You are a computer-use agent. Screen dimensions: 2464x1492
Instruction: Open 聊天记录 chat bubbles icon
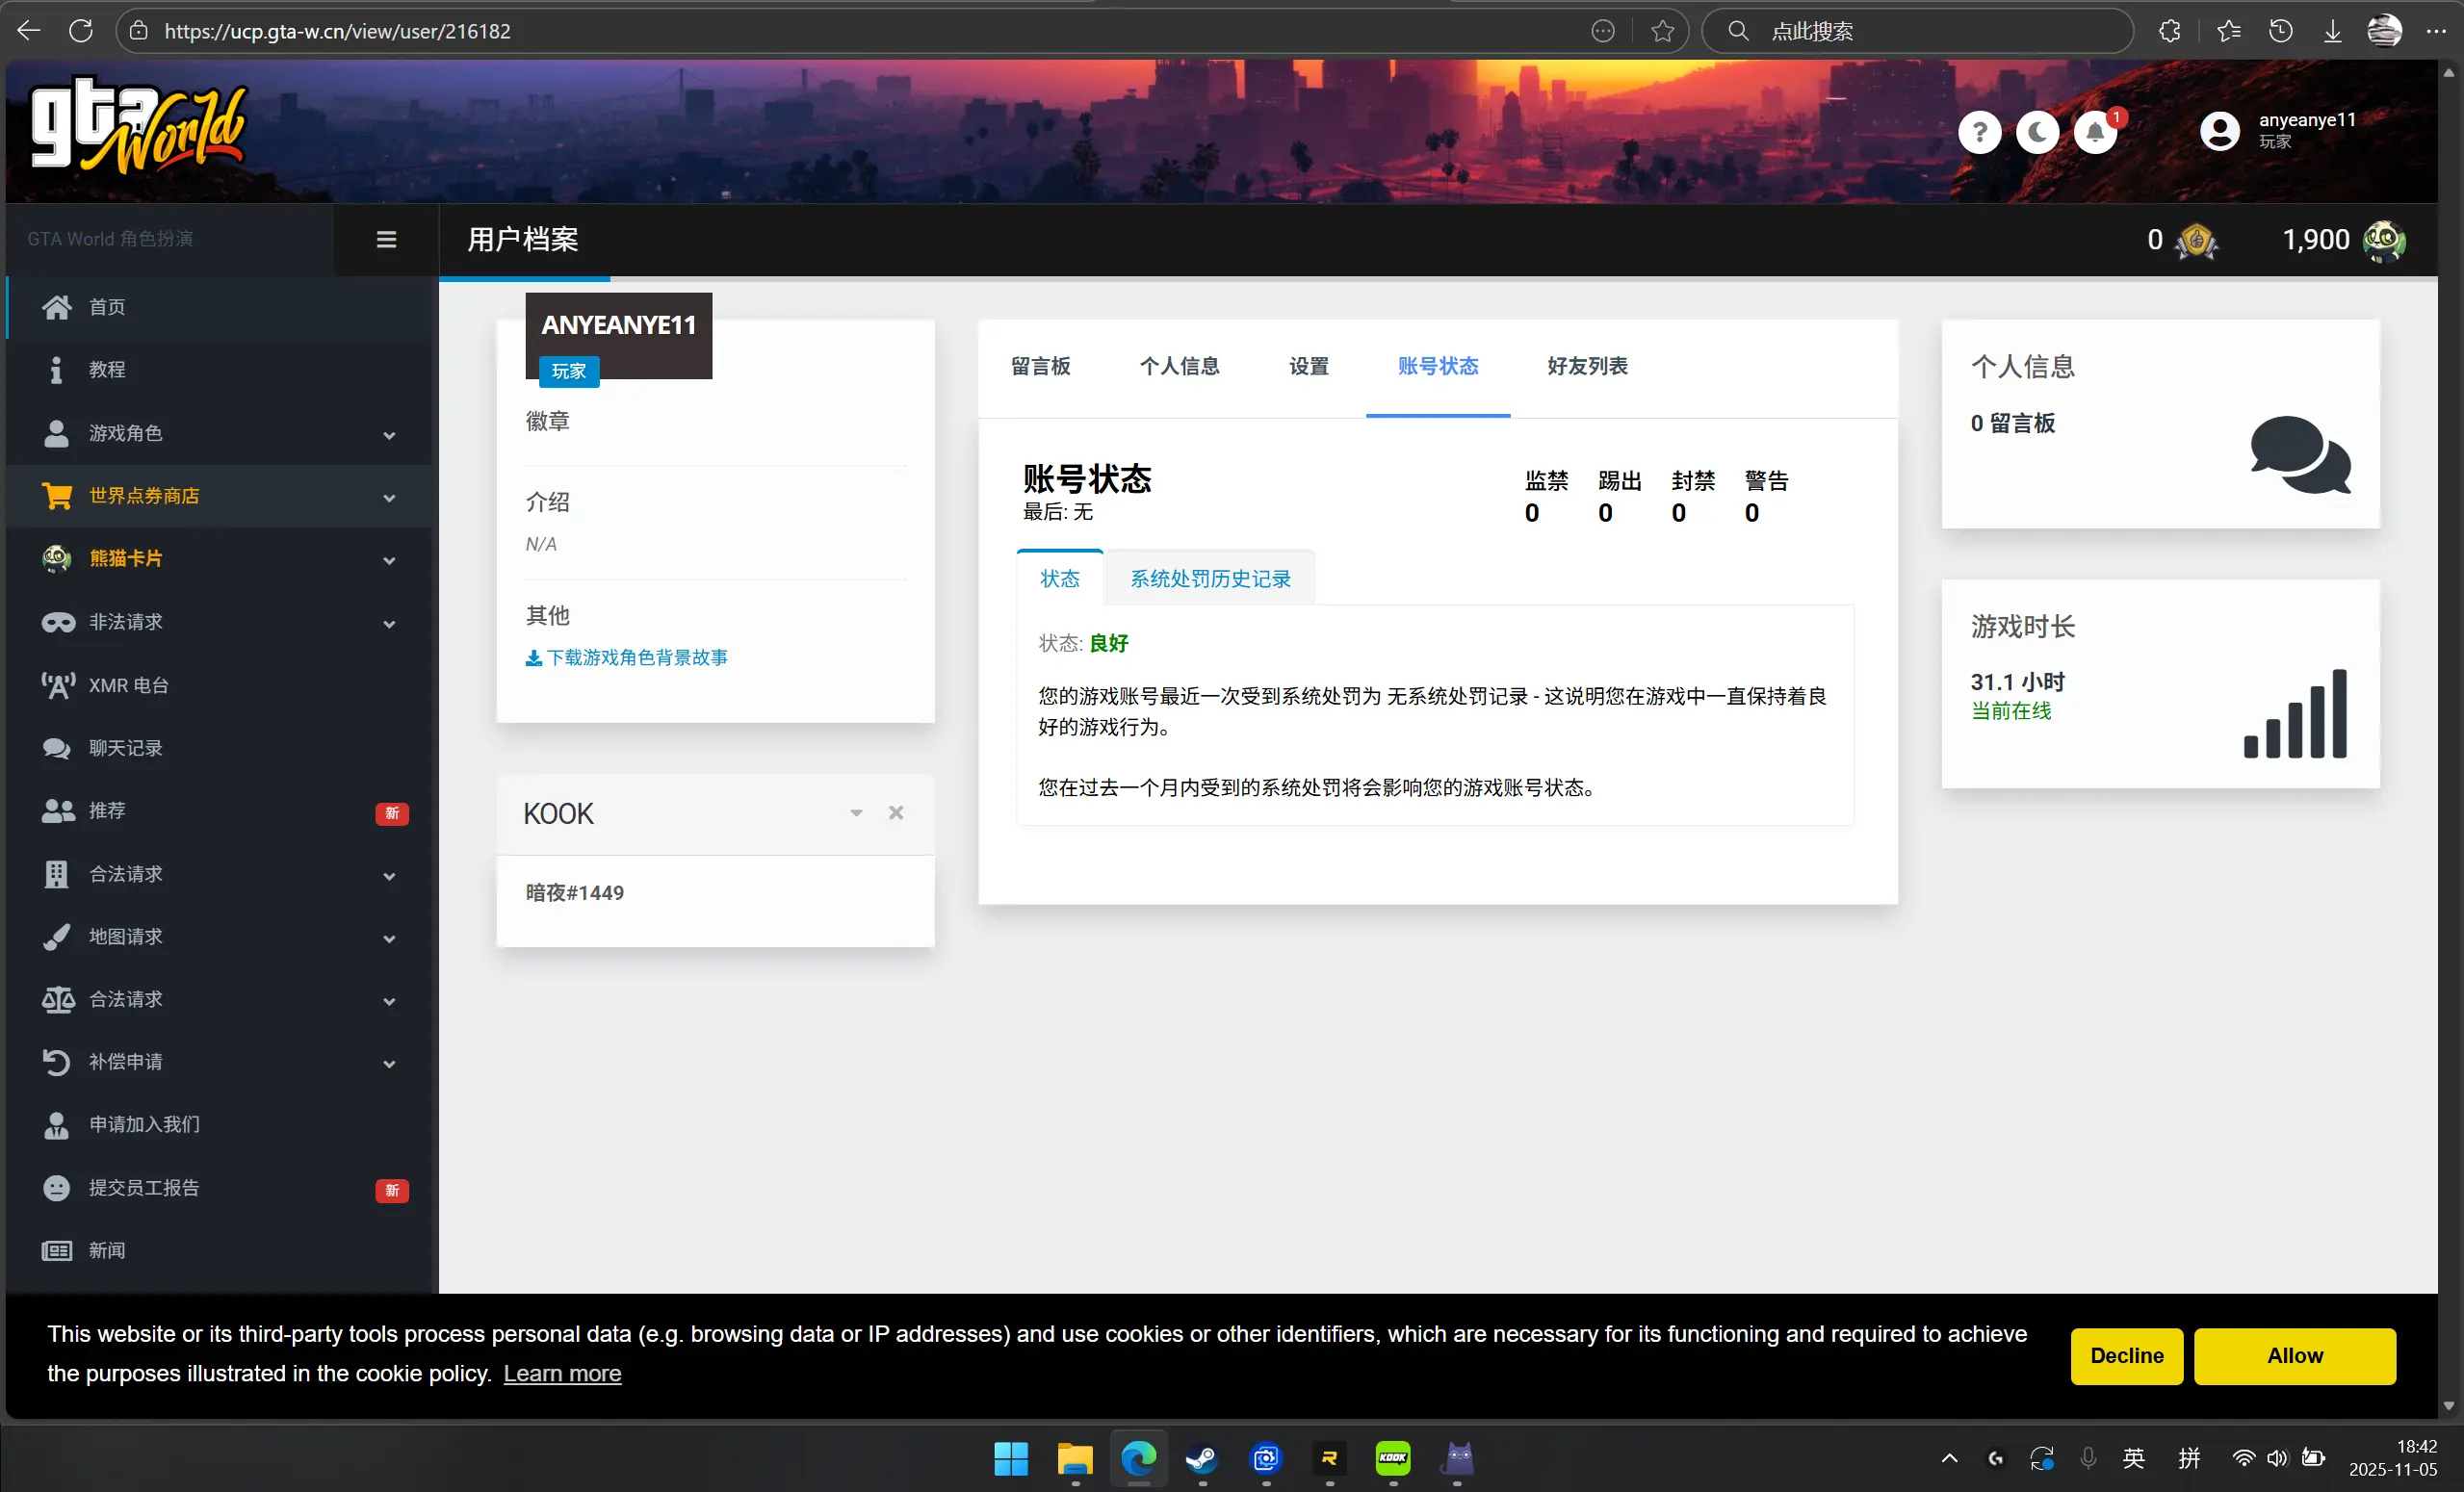point(57,748)
